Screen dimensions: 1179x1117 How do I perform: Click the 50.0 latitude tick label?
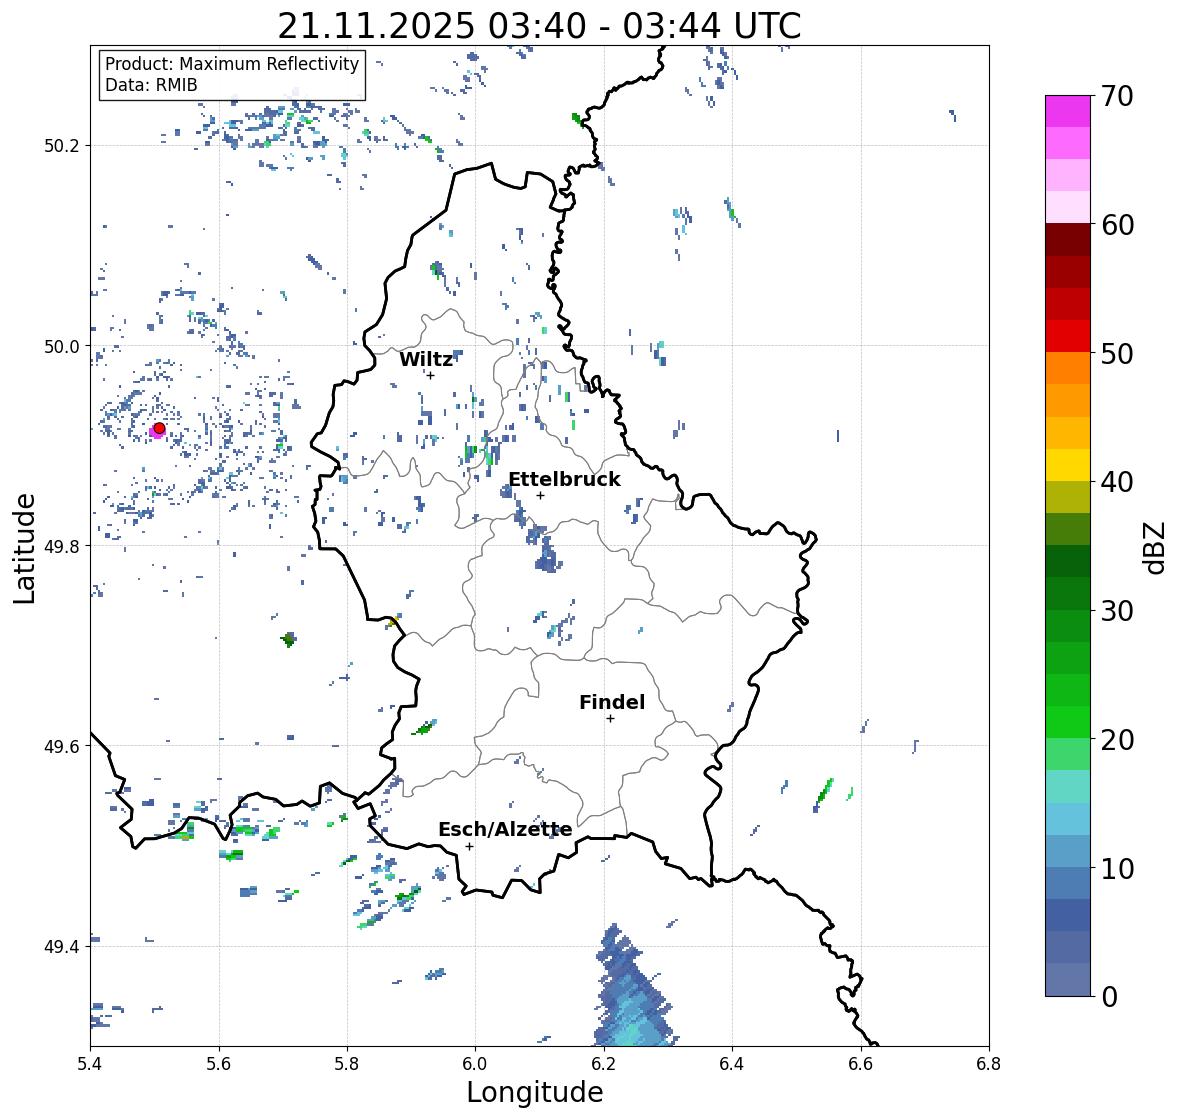(62, 347)
